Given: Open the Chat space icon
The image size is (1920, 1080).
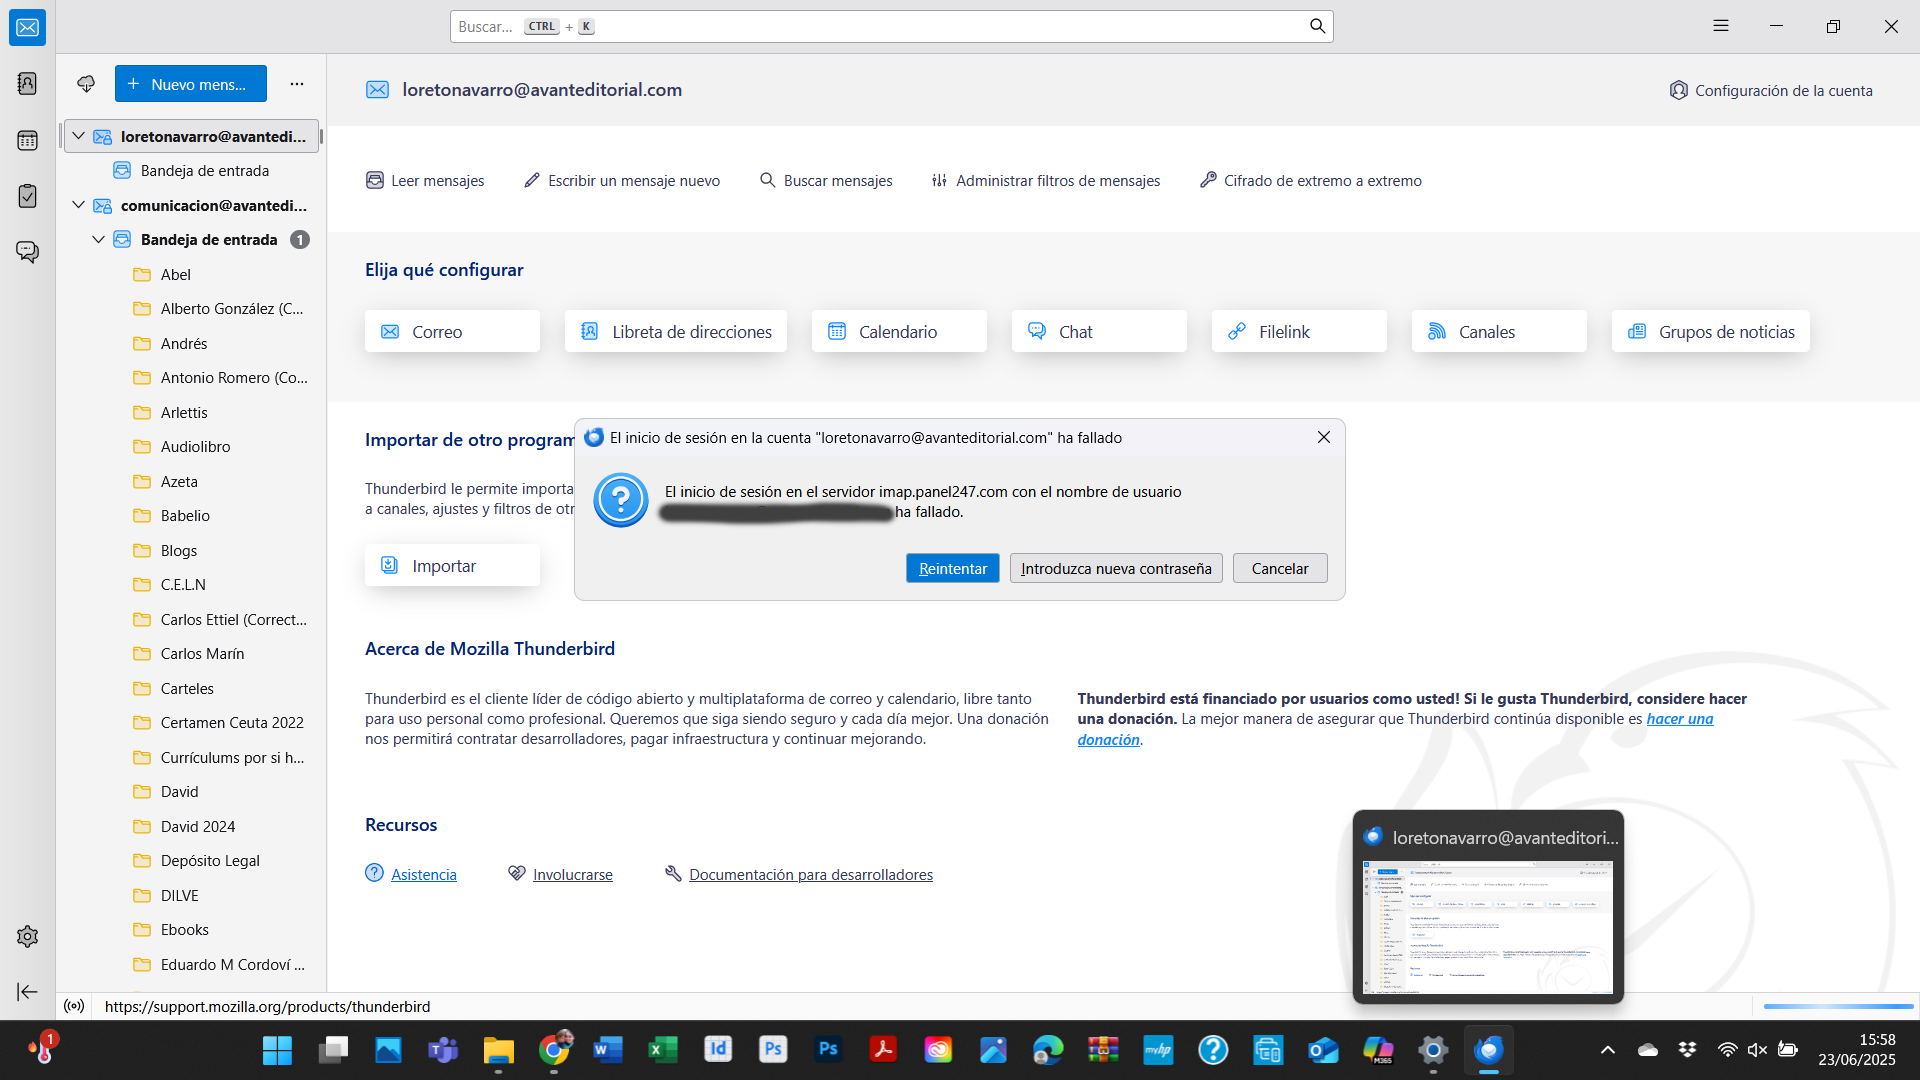Looking at the screenshot, I should click(x=27, y=252).
